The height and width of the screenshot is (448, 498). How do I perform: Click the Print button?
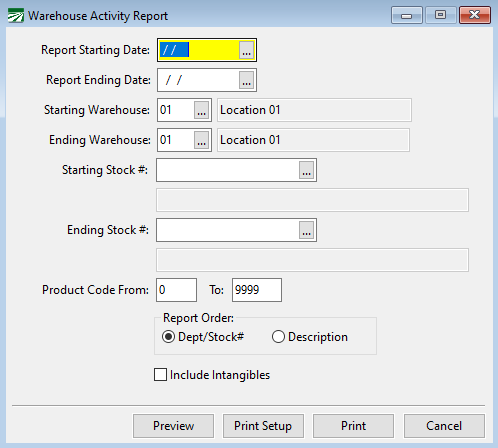tap(353, 426)
